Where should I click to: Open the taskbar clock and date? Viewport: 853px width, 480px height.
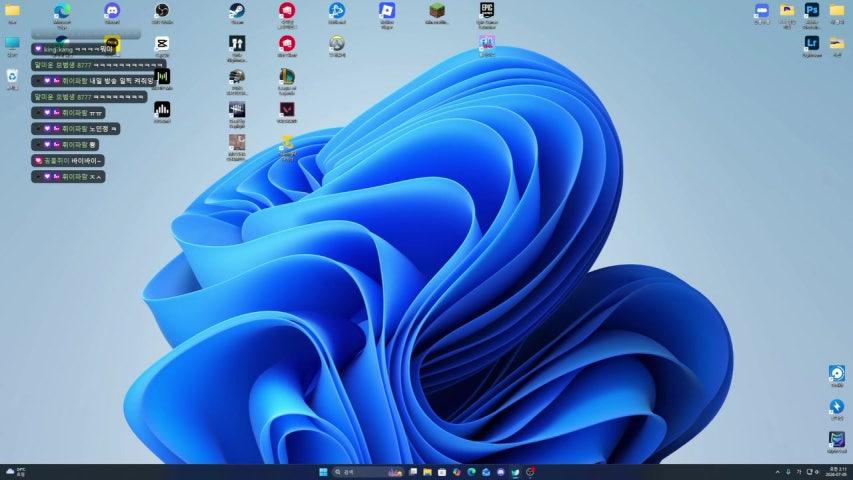(x=837, y=472)
